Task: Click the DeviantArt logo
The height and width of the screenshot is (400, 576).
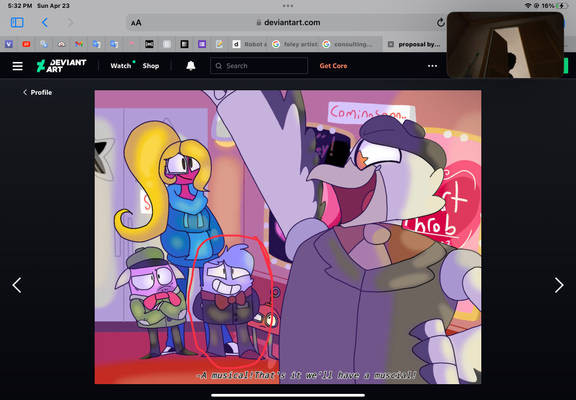Action: click(x=61, y=66)
